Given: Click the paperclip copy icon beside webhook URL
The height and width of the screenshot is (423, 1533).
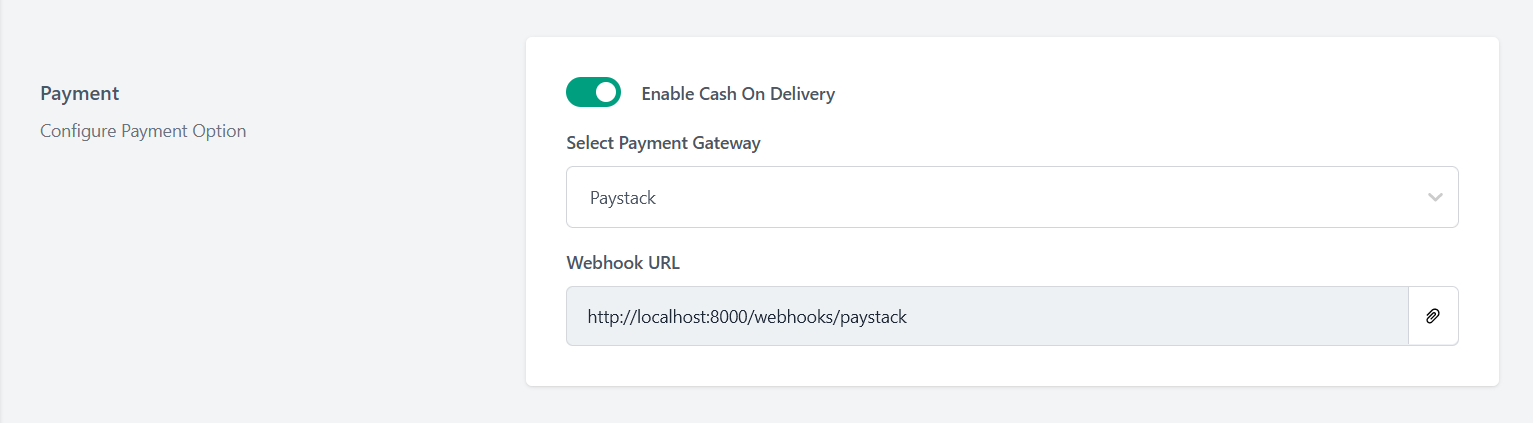Looking at the screenshot, I should (1432, 316).
